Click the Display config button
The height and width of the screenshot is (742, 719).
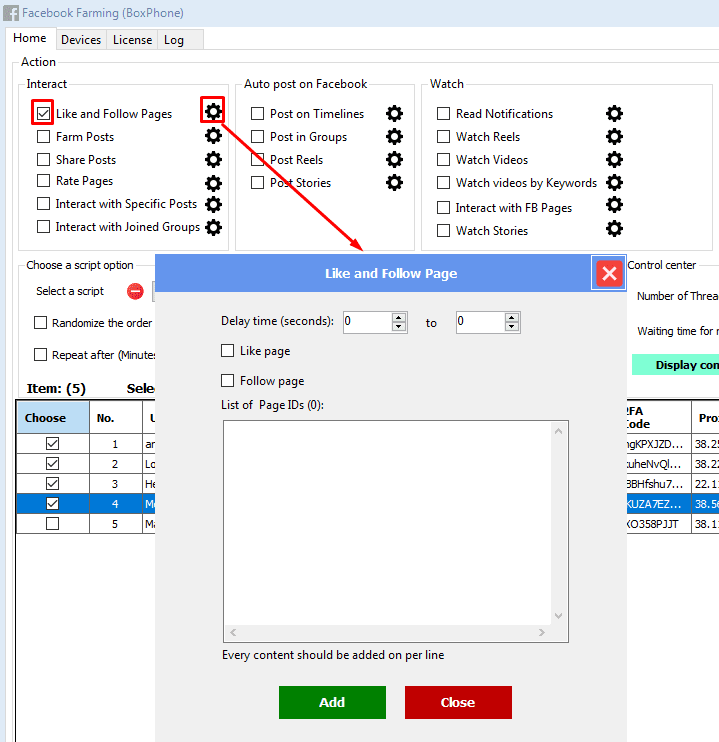pyautogui.click(x=675, y=365)
